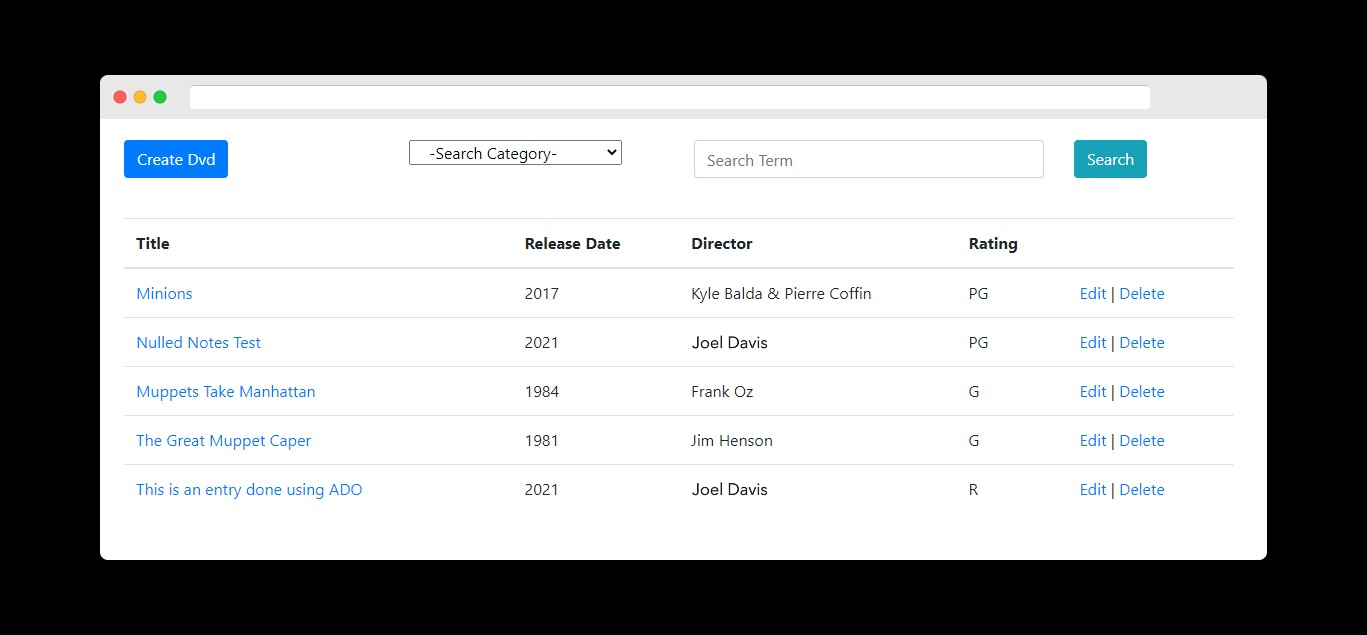Delete The Great Muppet Caper row
1367x635 pixels.
point(1142,440)
